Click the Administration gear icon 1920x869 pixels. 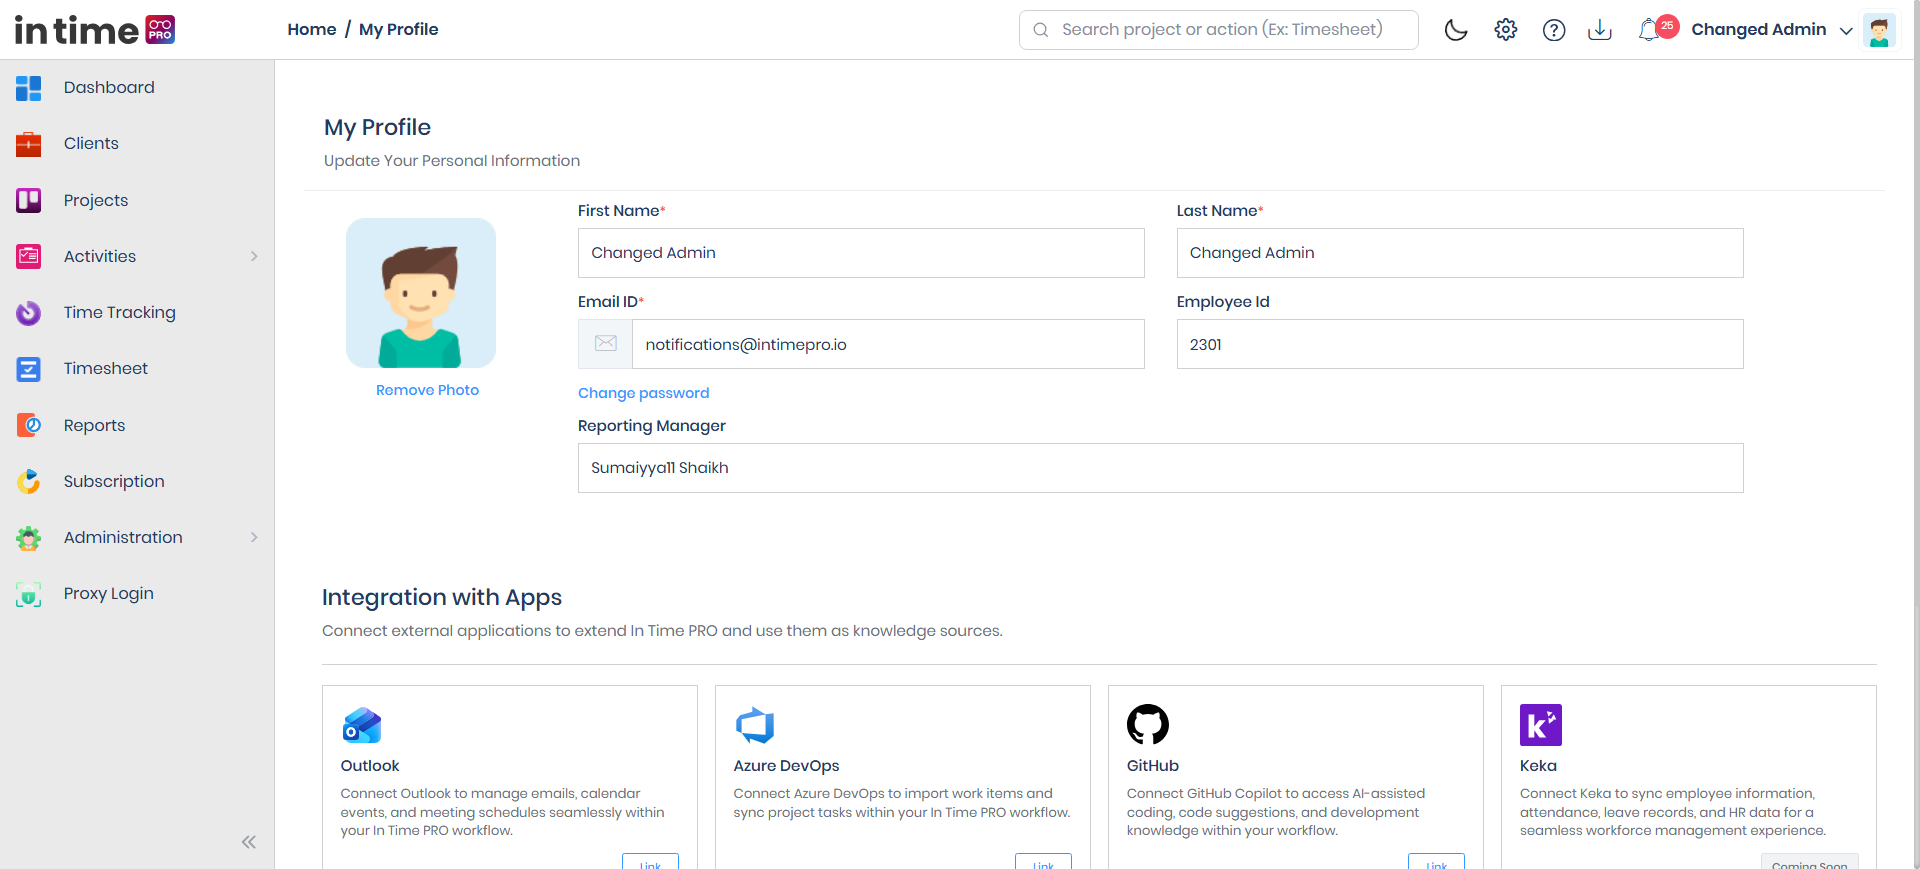[29, 538]
